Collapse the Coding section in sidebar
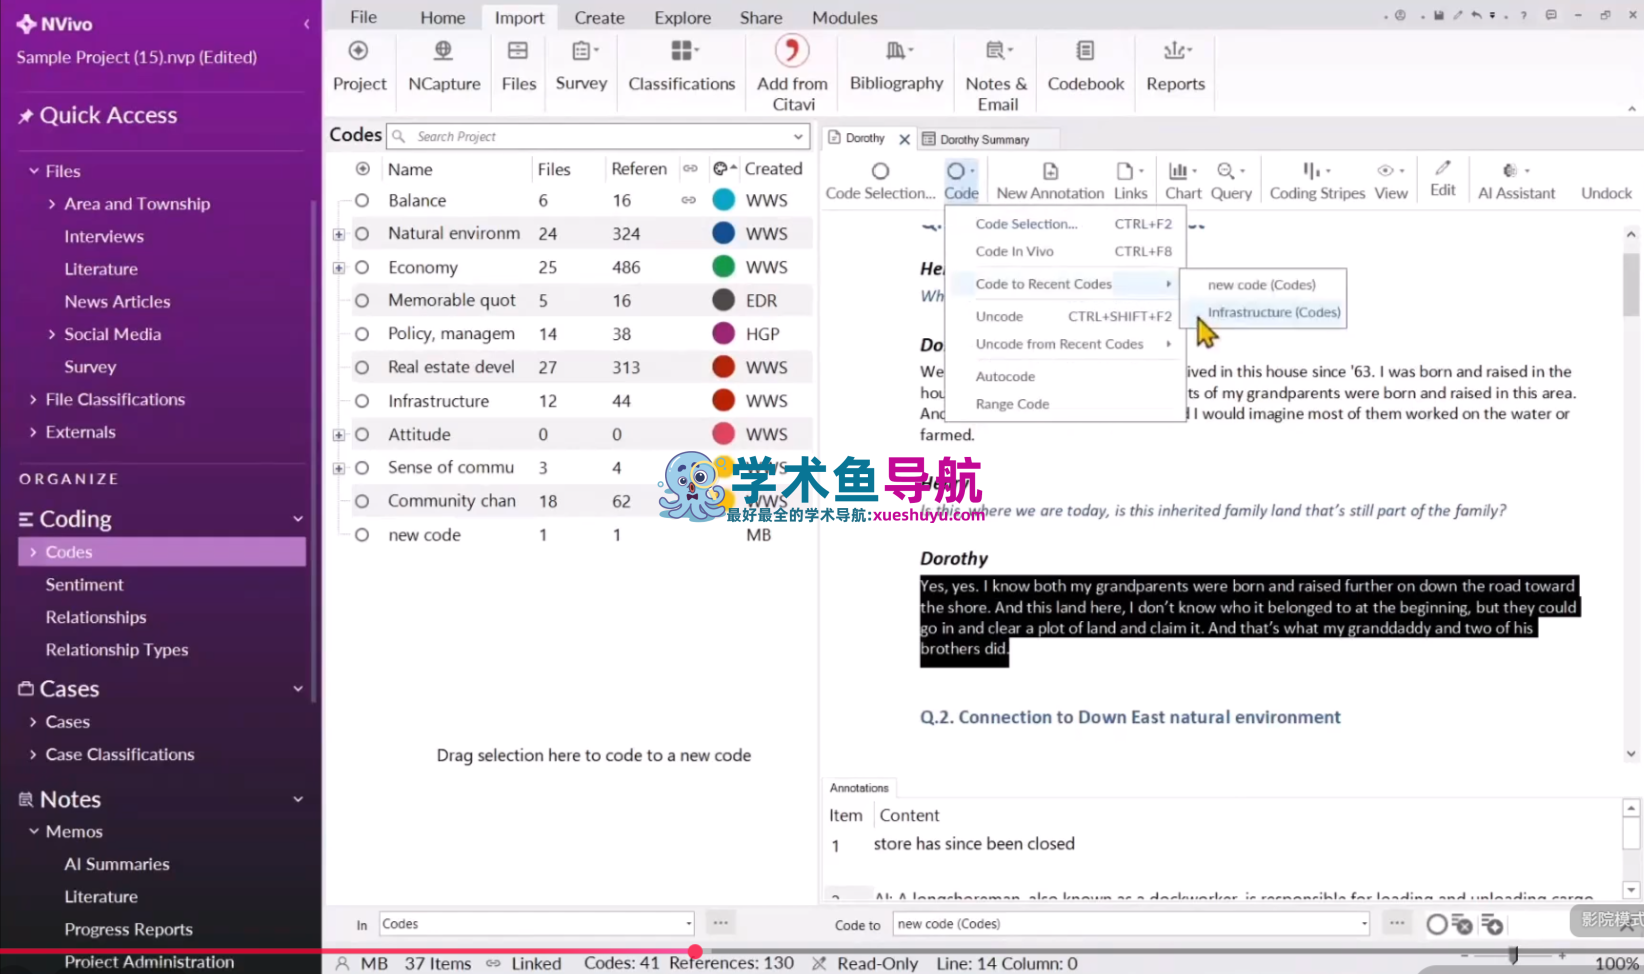 [x=297, y=519]
